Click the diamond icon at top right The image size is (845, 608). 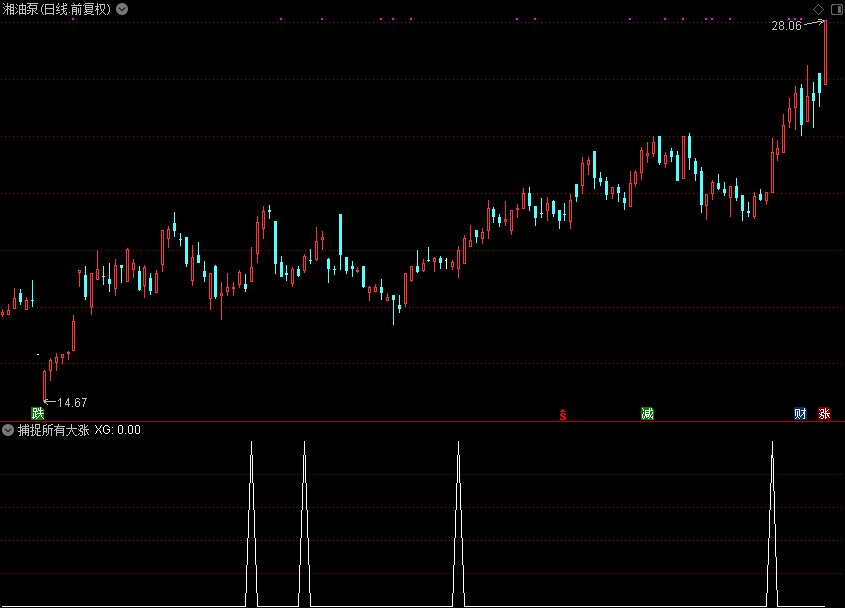(x=819, y=9)
